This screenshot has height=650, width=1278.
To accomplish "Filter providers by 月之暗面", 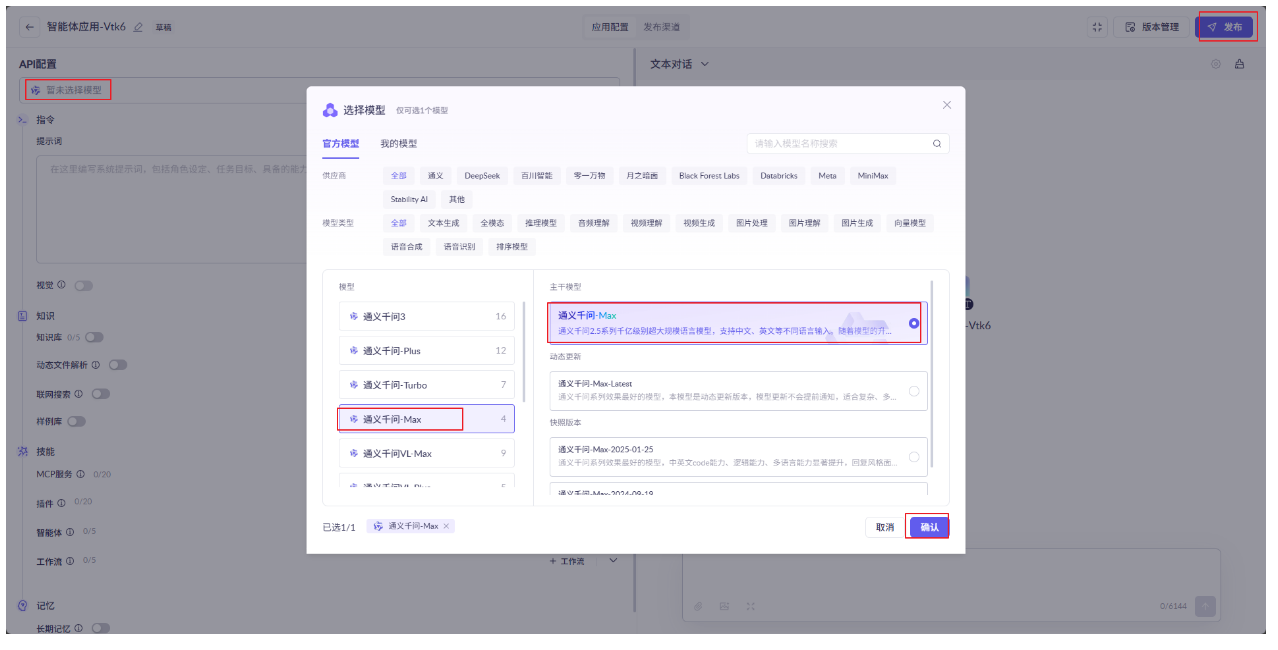I will [642, 175].
